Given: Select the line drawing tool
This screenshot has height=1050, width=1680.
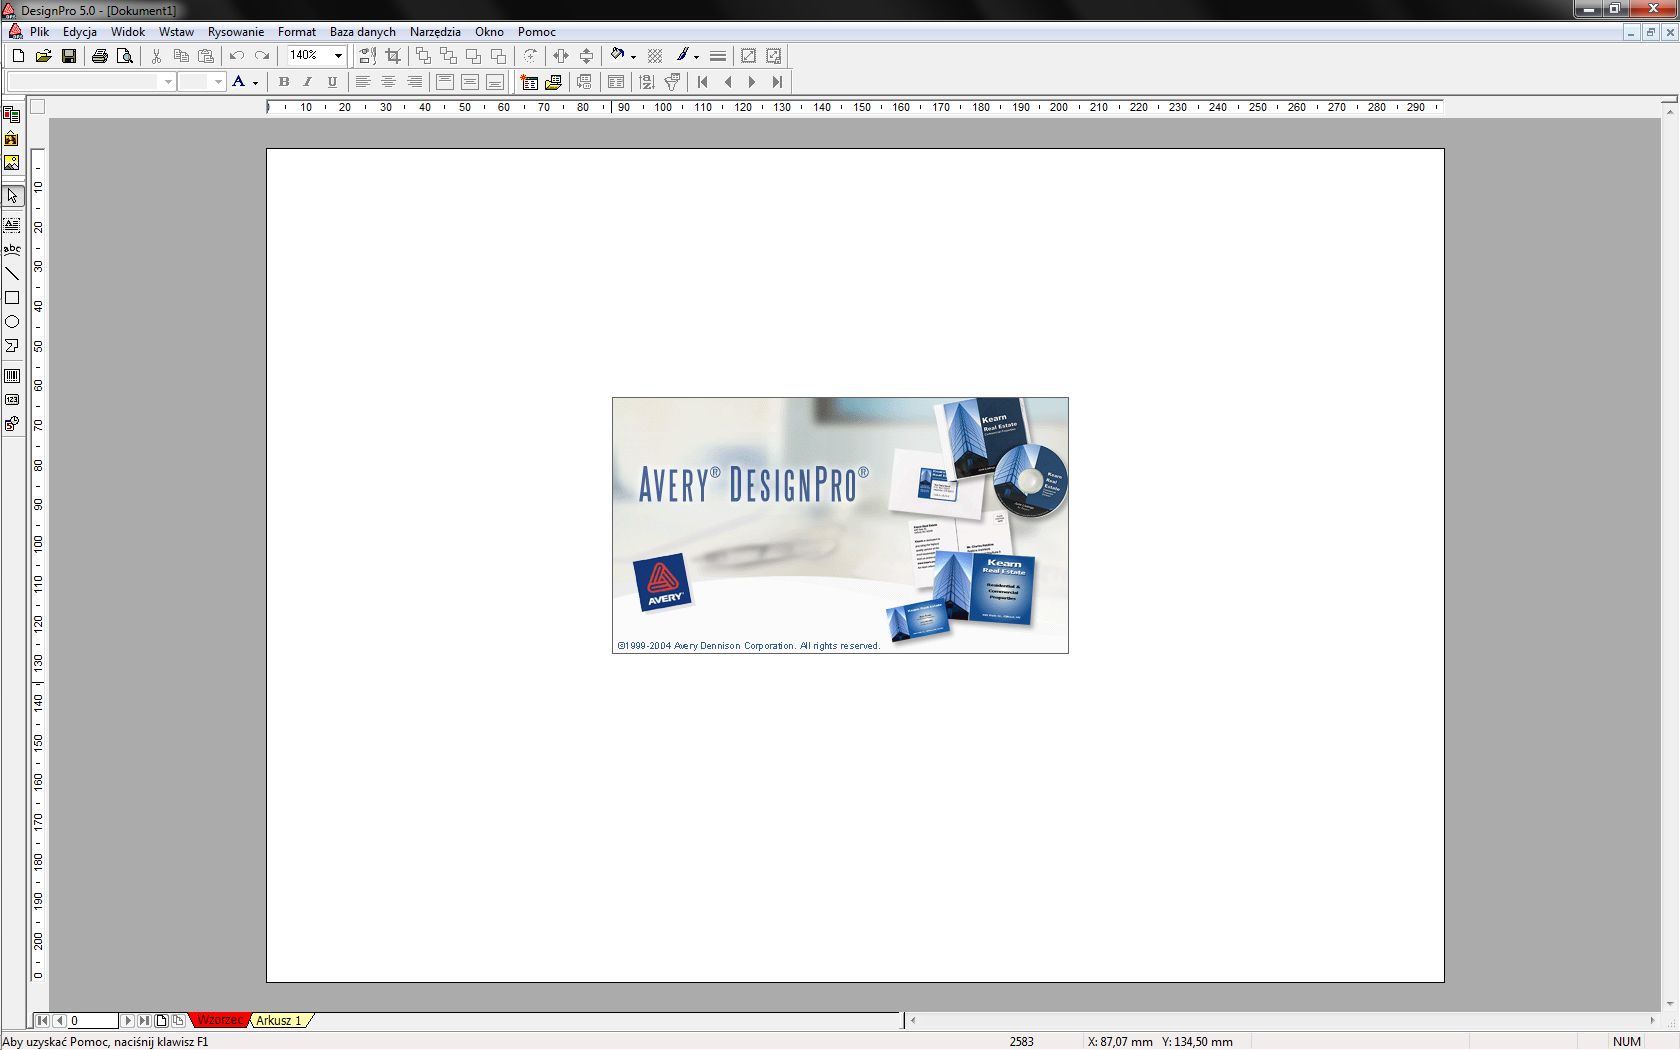Looking at the screenshot, I should 12,273.
